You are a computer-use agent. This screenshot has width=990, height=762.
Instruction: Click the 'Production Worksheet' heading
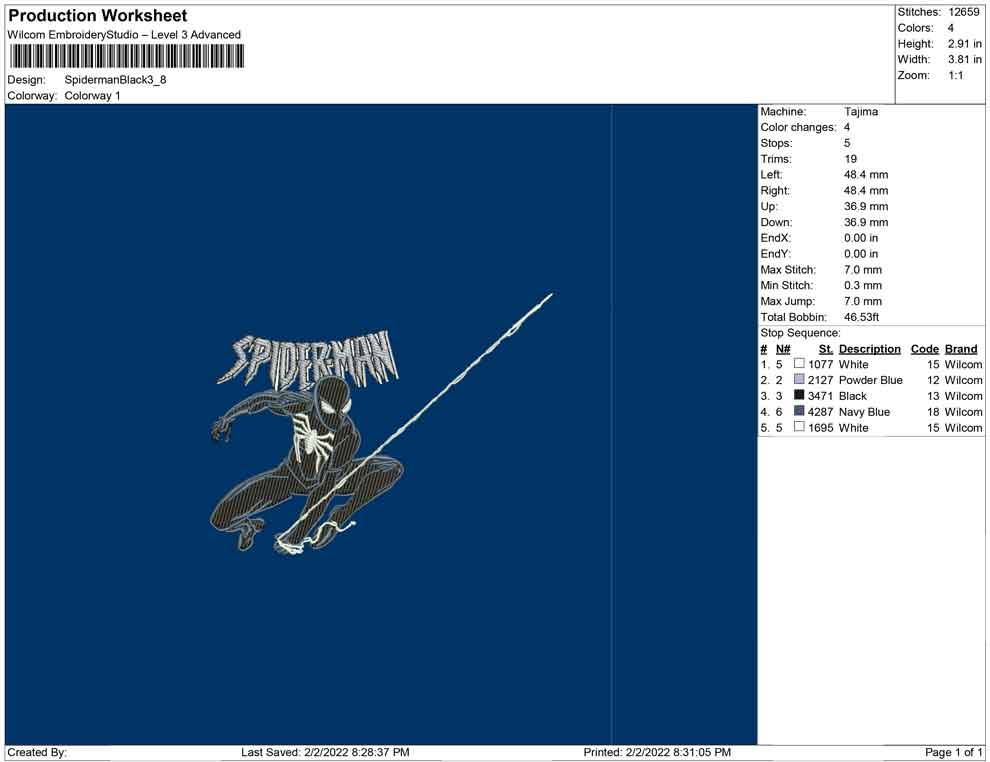pos(98,16)
